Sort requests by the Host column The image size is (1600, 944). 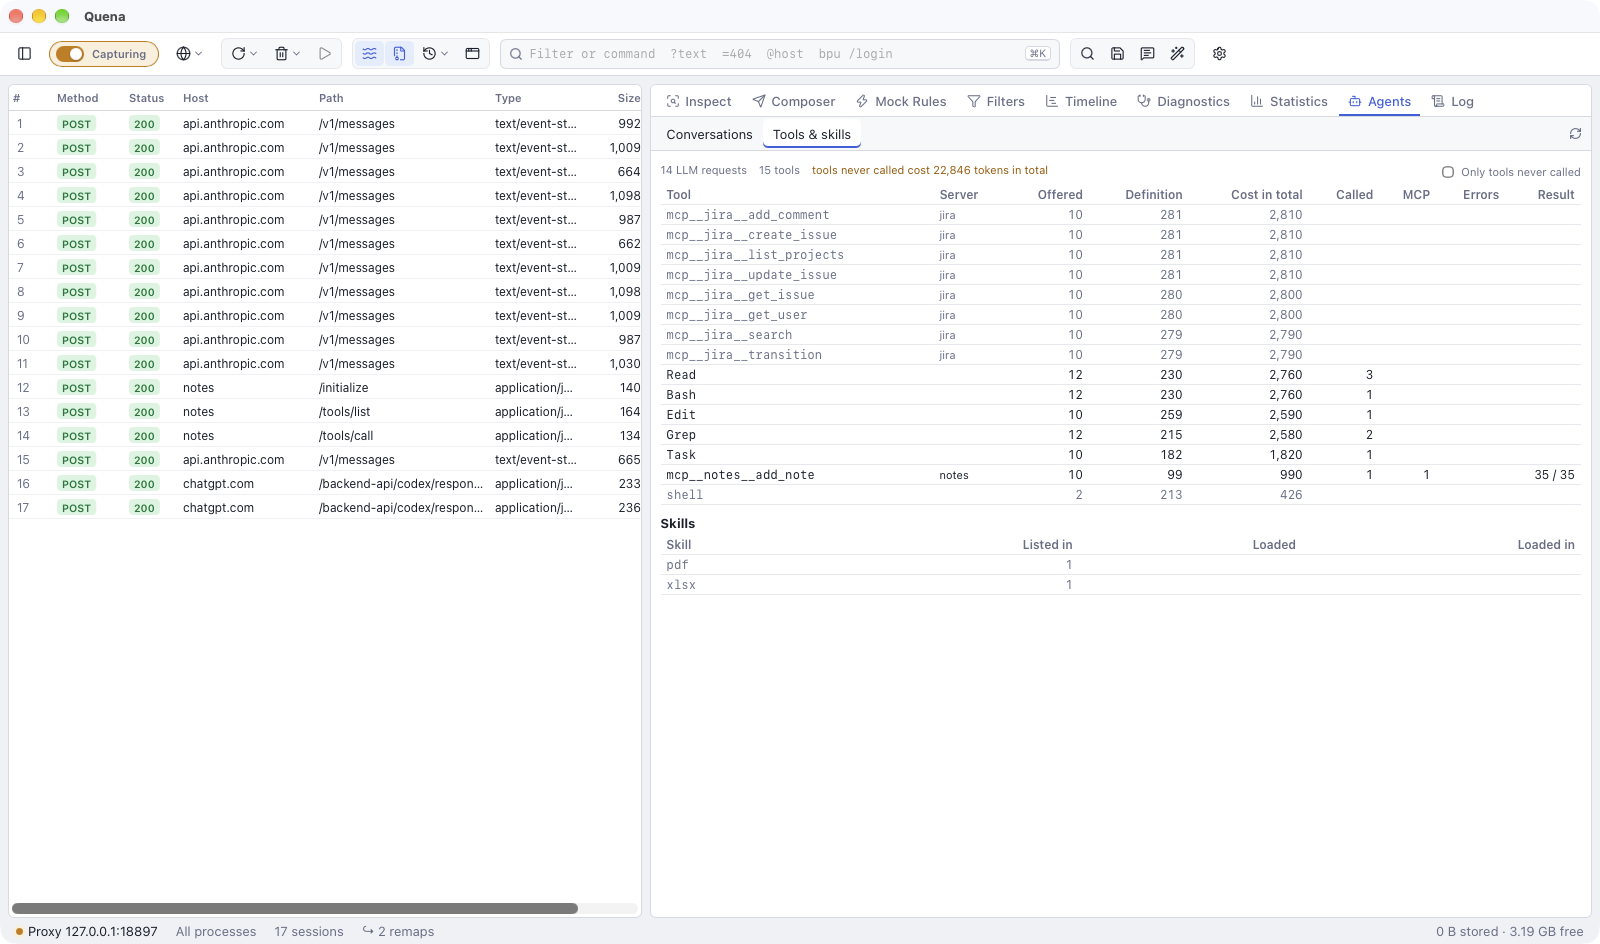(196, 98)
